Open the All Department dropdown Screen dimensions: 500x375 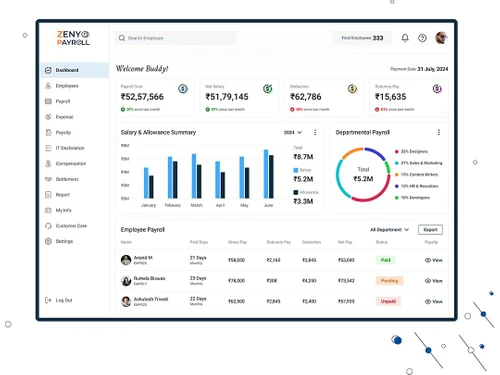point(389,230)
